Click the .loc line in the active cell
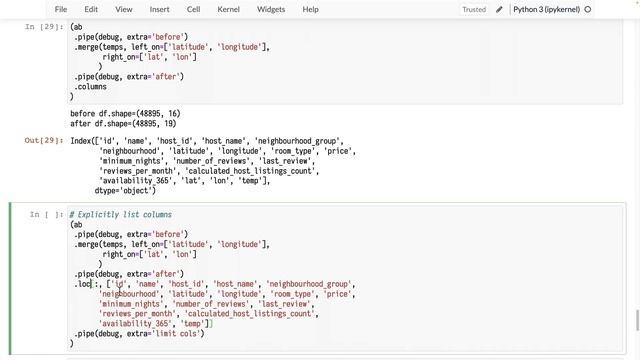The image size is (640, 360). (x=214, y=284)
